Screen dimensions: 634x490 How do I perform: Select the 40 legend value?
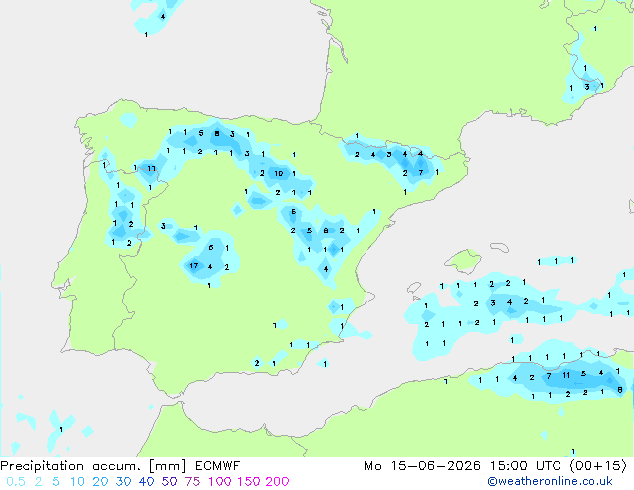pyautogui.click(x=146, y=482)
